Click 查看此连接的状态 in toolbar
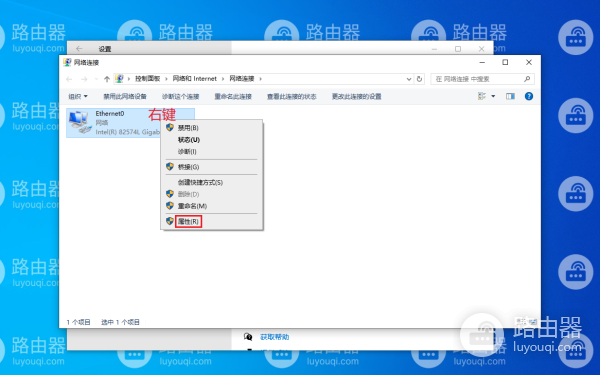Viewport: 600px width, 375px height. coord(292,96)
